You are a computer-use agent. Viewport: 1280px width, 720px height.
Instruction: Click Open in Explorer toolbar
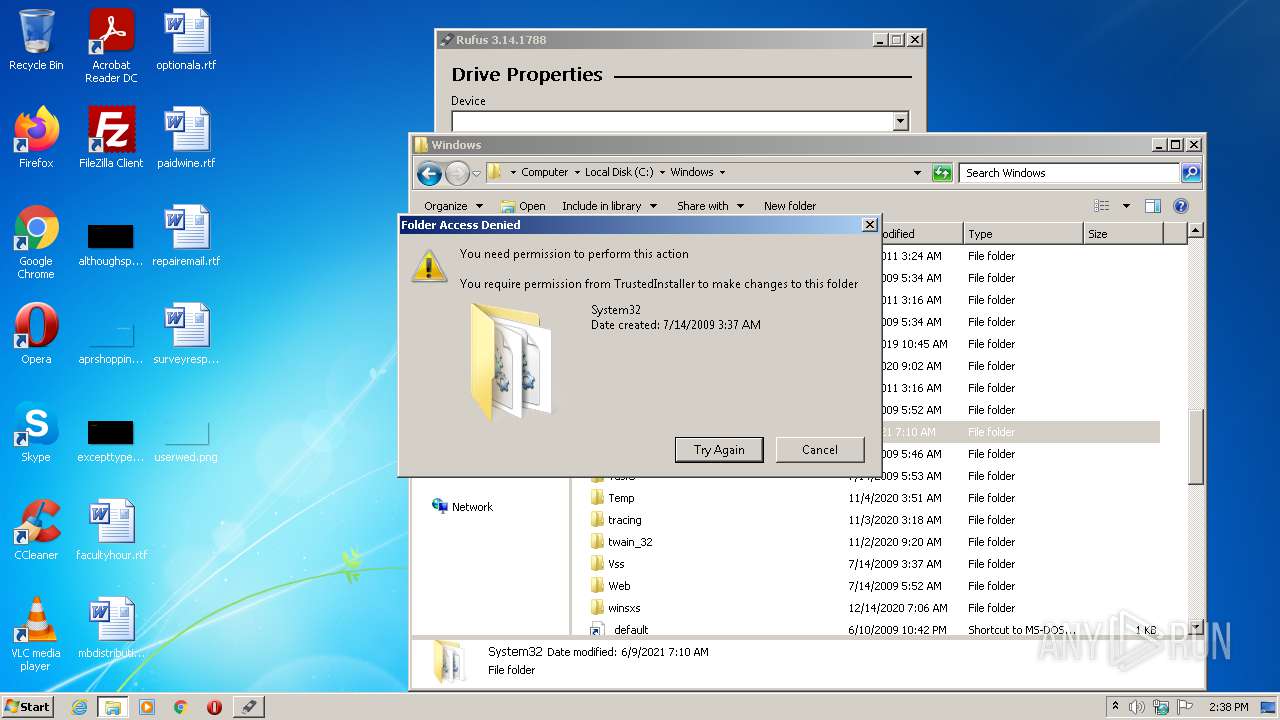pyautogui.click(x=523, y=206)
